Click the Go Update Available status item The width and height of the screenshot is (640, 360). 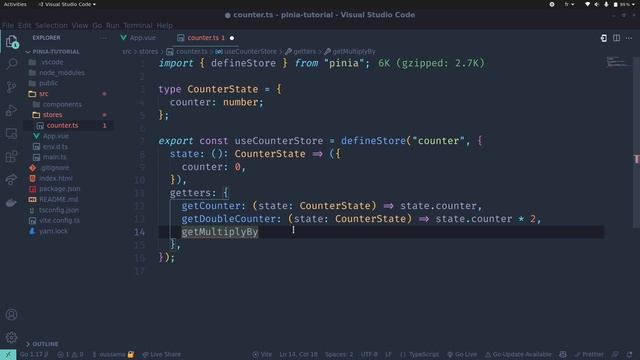point(518,355)
